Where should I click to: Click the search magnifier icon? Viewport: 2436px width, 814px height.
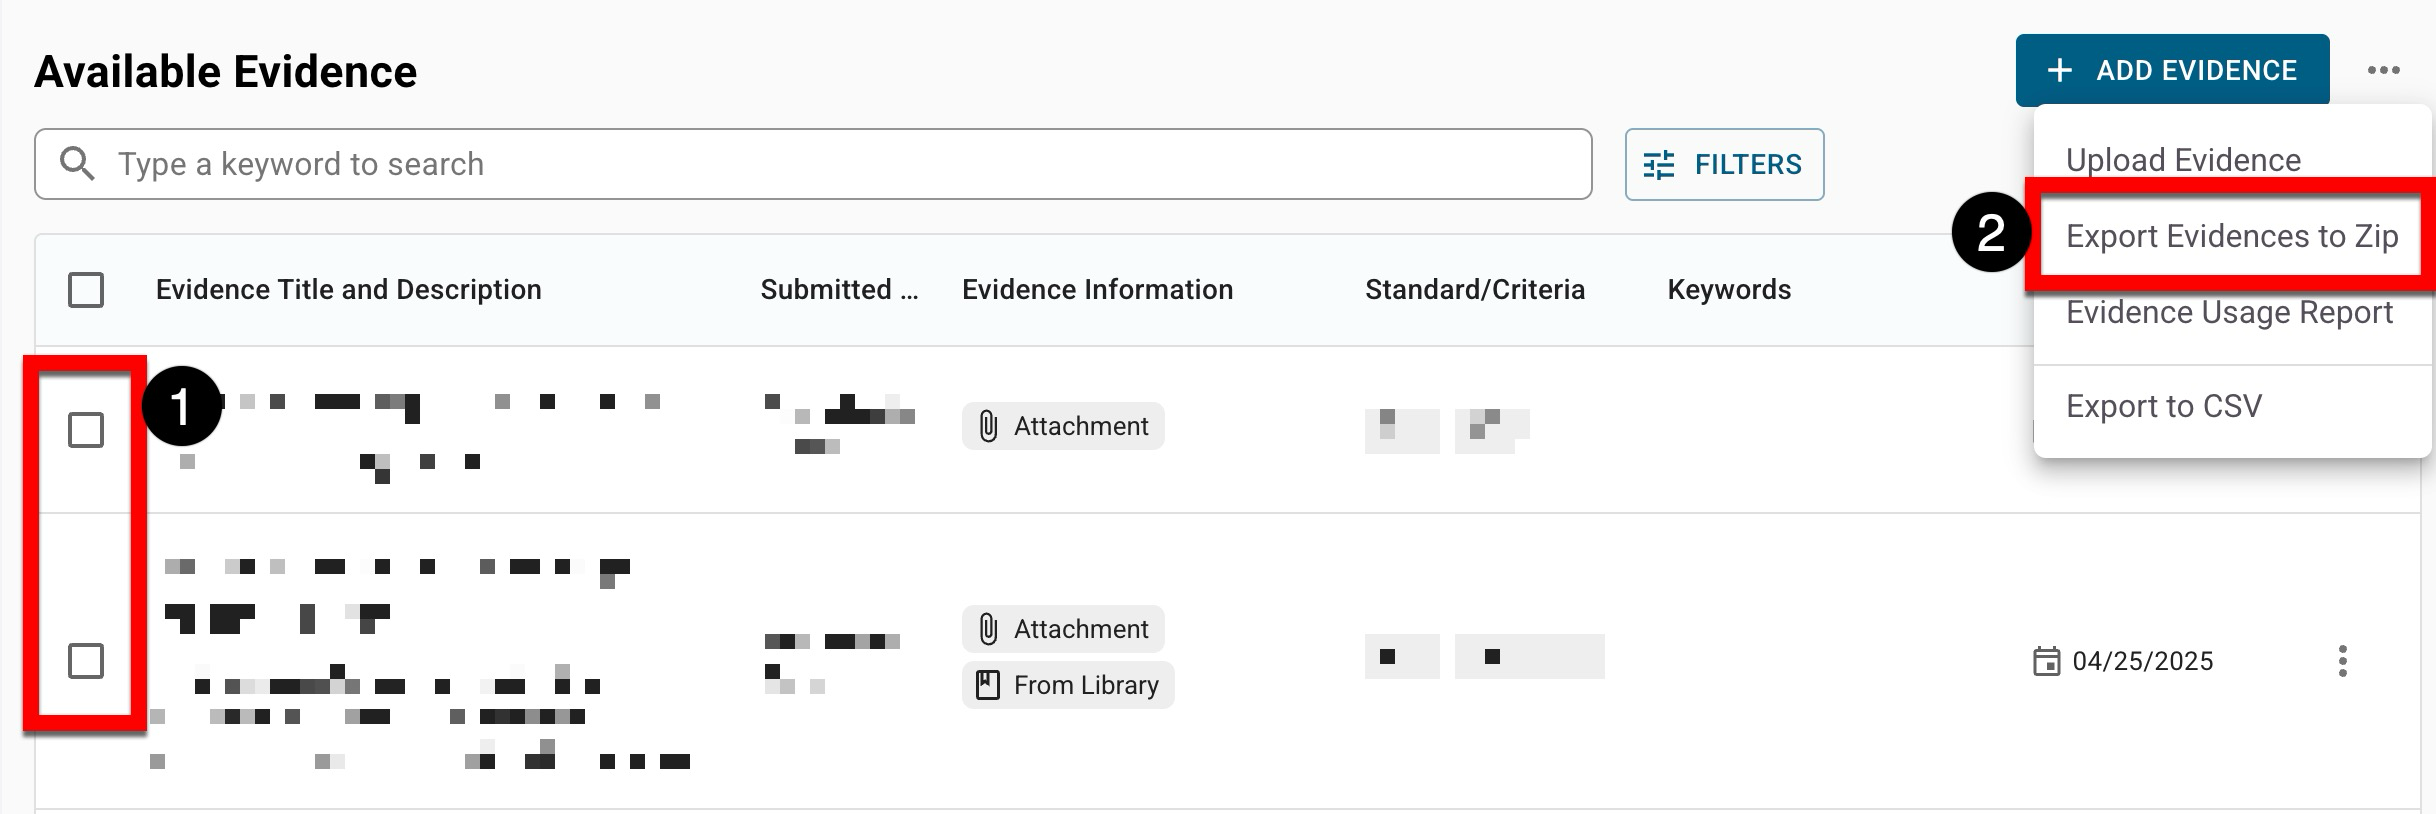click(x=77, y=163)
